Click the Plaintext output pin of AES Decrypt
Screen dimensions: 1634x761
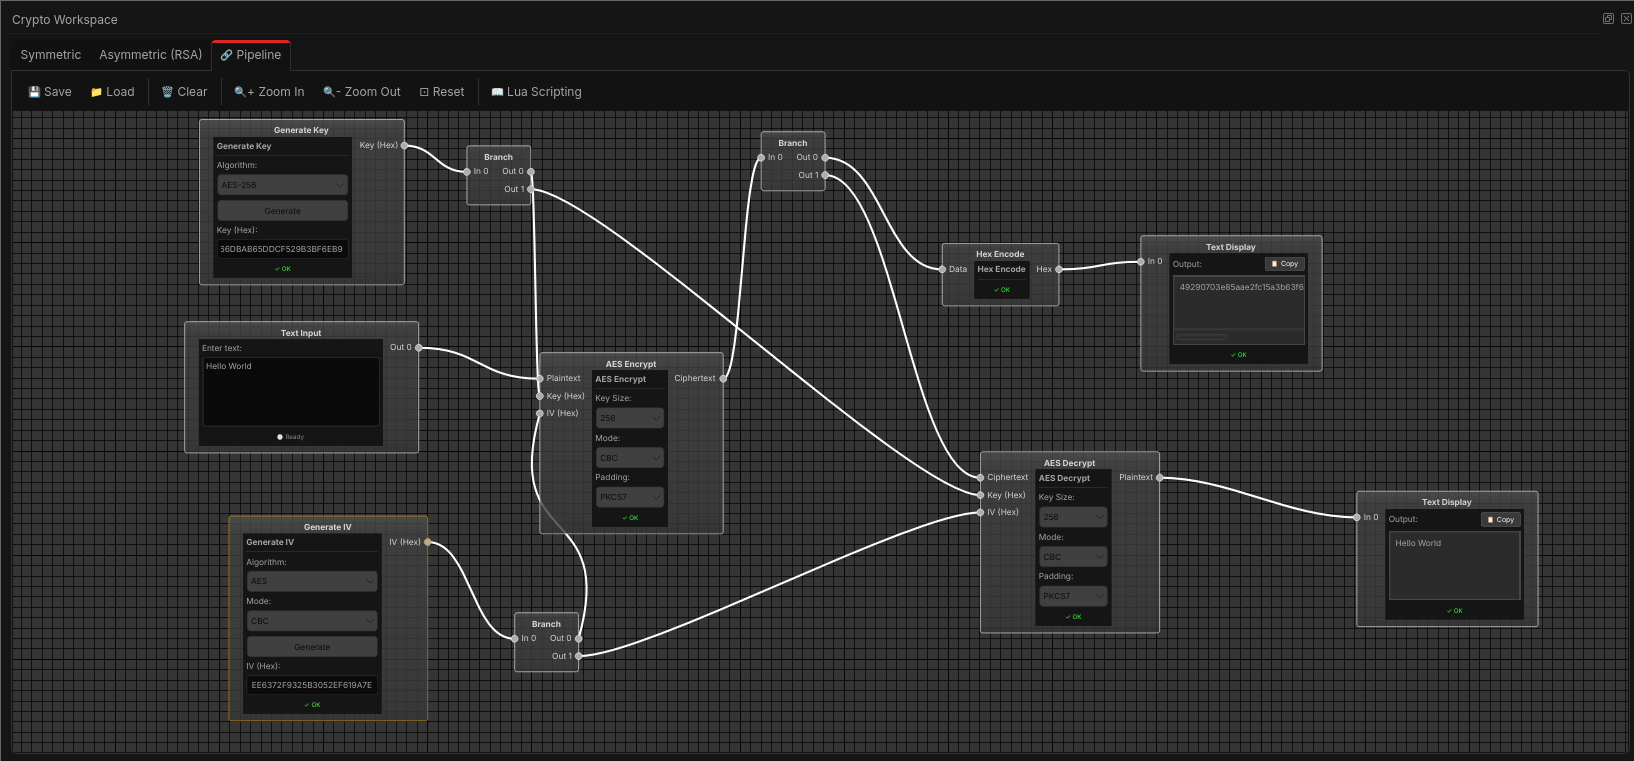click(x=1160, y=477)
